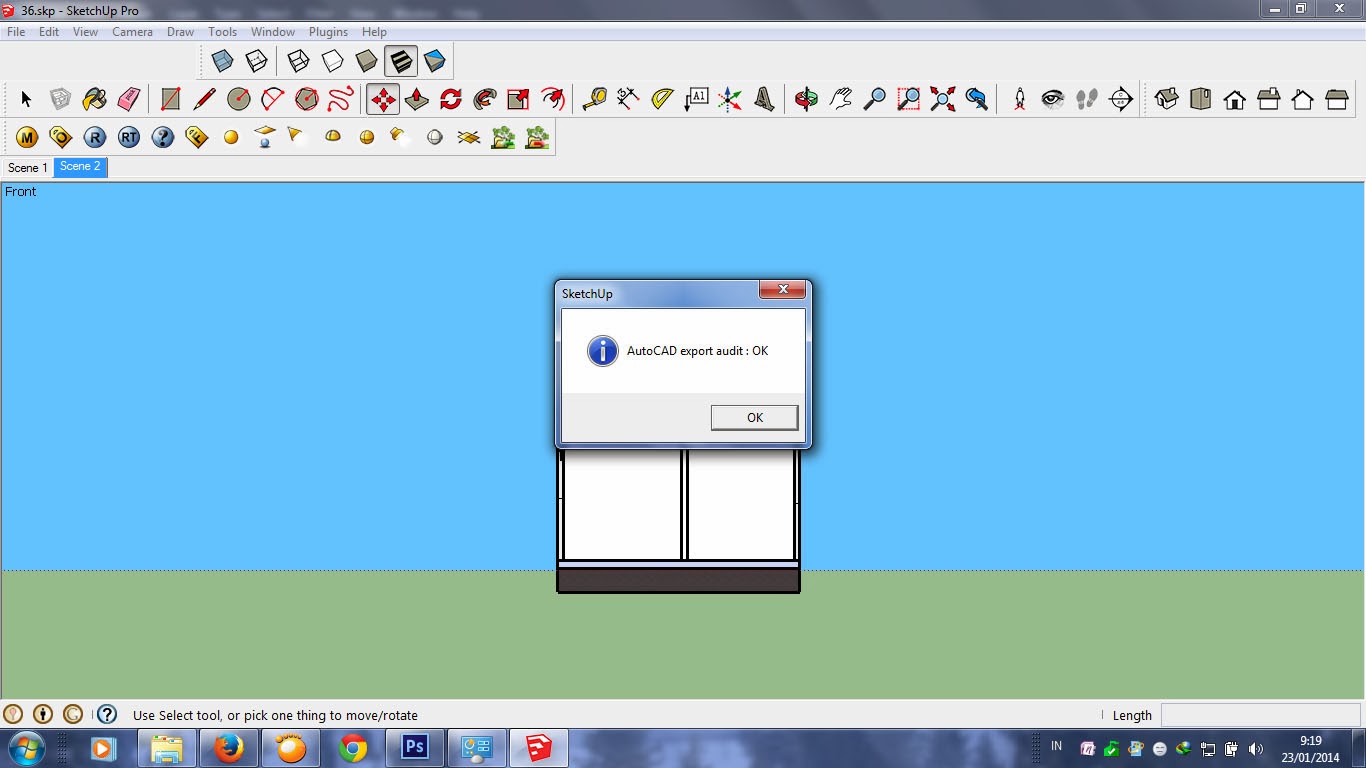Select the Axes tool
The height and width of the screenshot is (768, 1366).
click(730, 99)
